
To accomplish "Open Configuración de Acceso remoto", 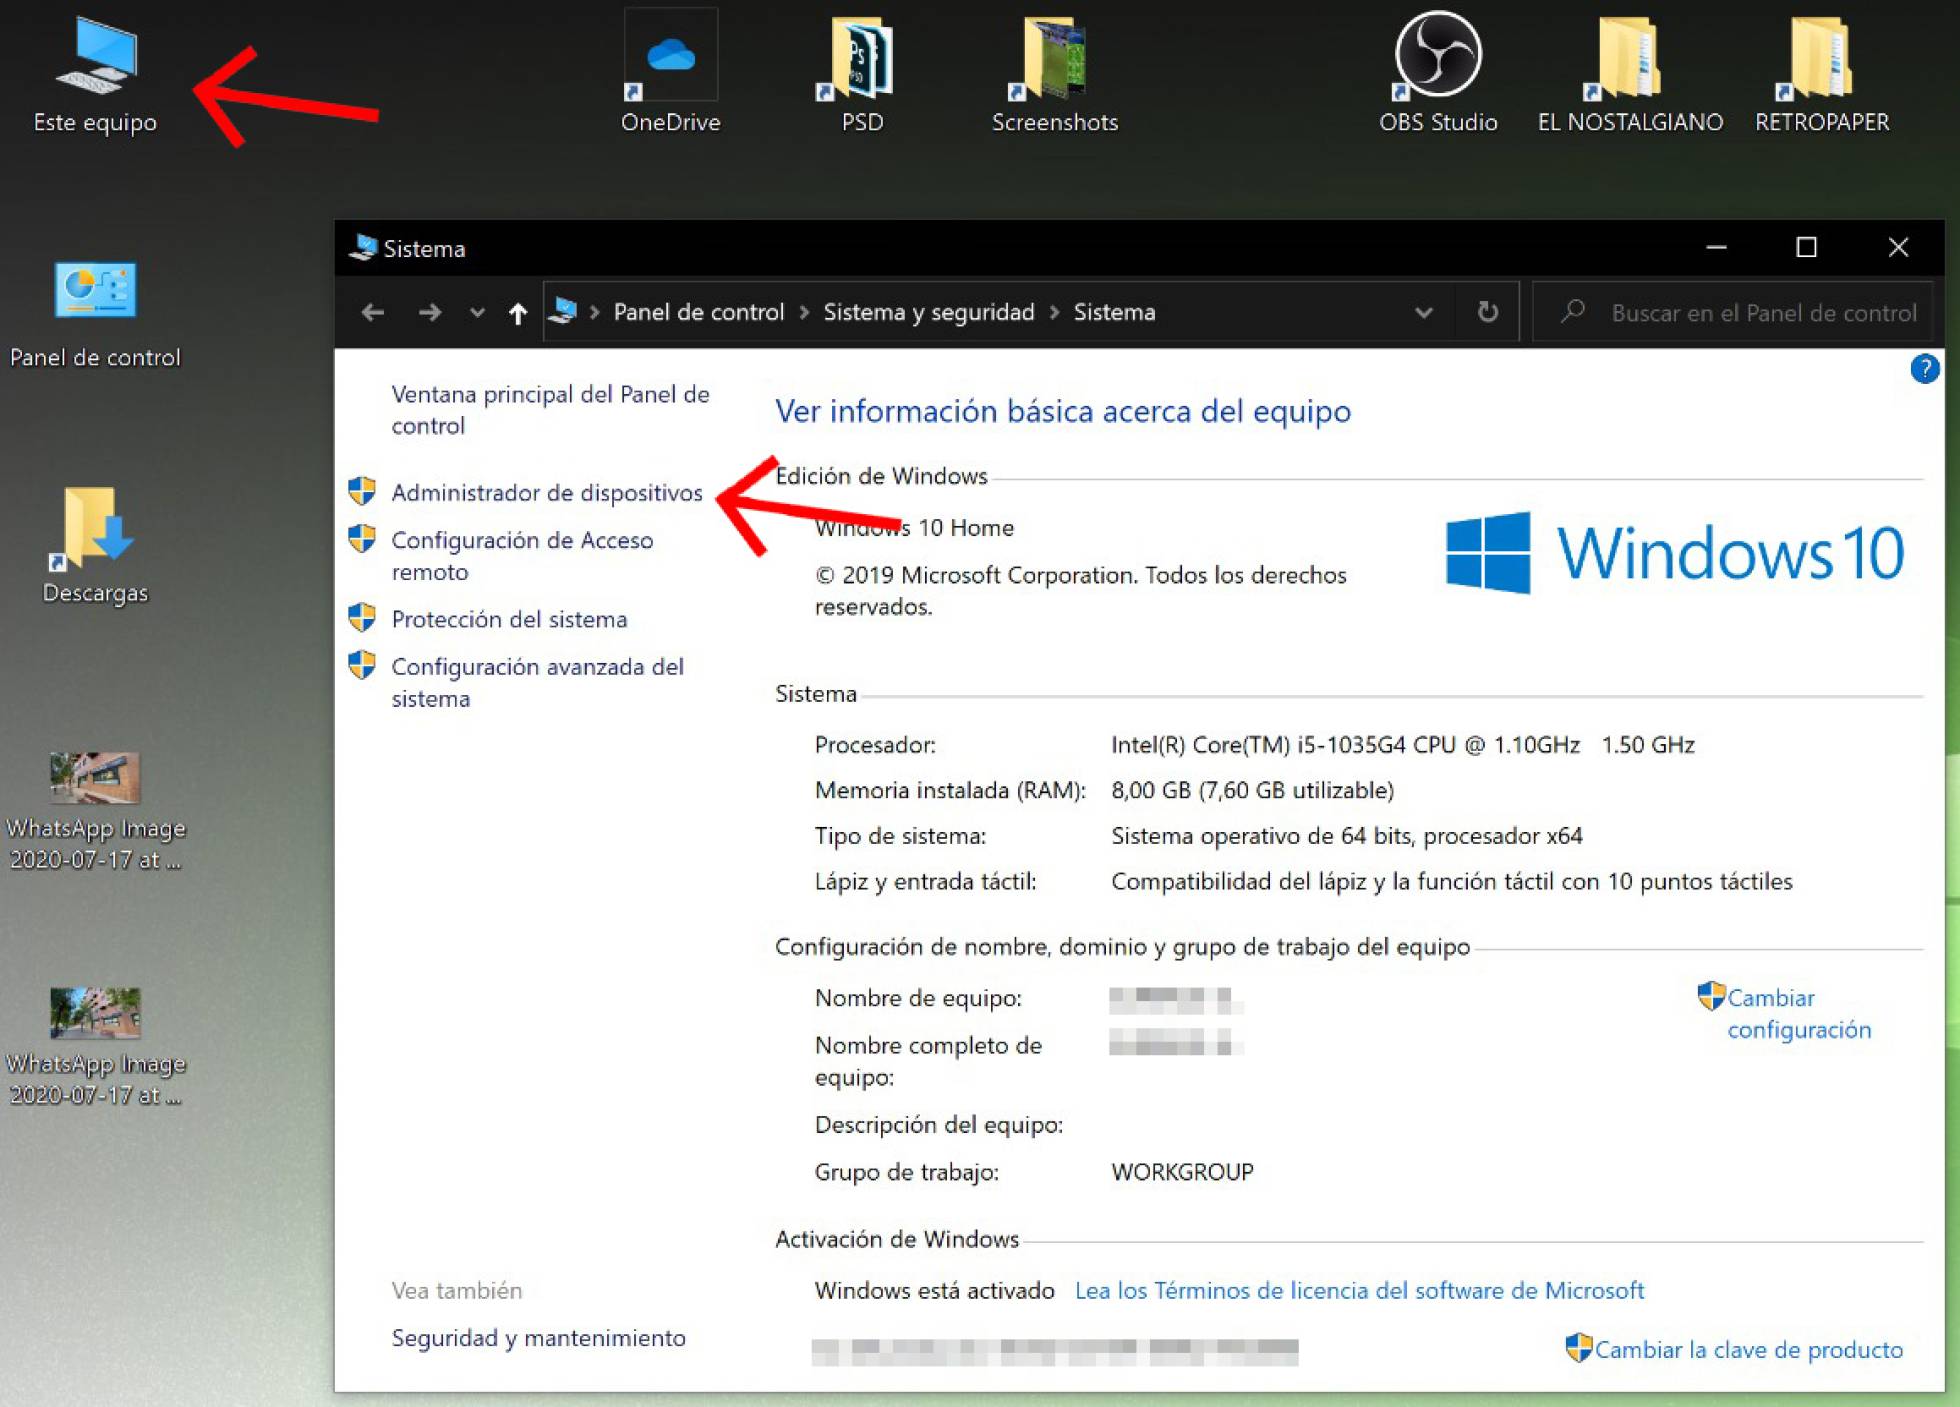I will click(x=521, y=556).
